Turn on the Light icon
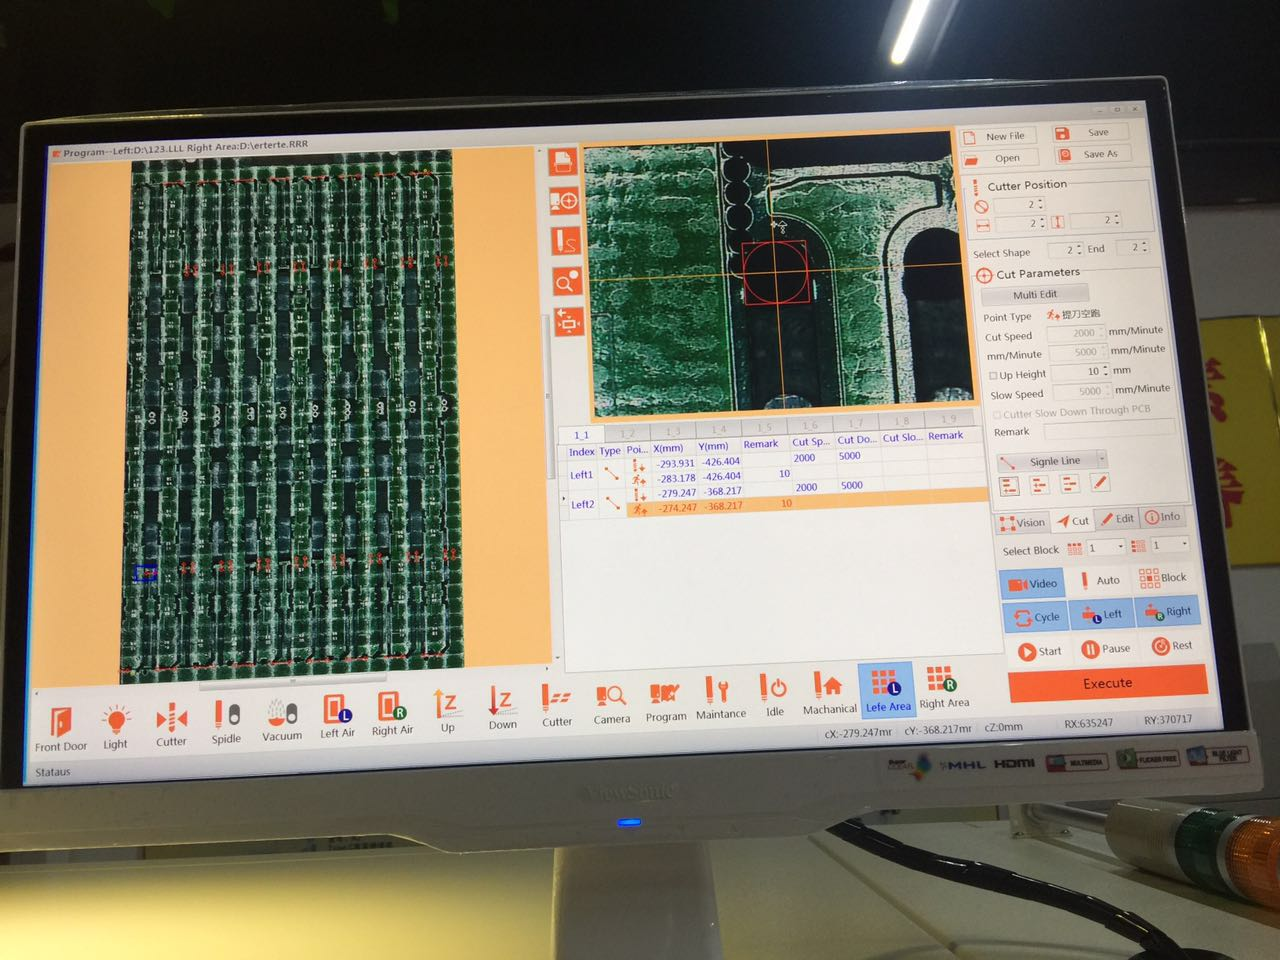Image resolution: width=1280 pixels, height=960 pixels. pyautogui.click(x=116, y=720)
